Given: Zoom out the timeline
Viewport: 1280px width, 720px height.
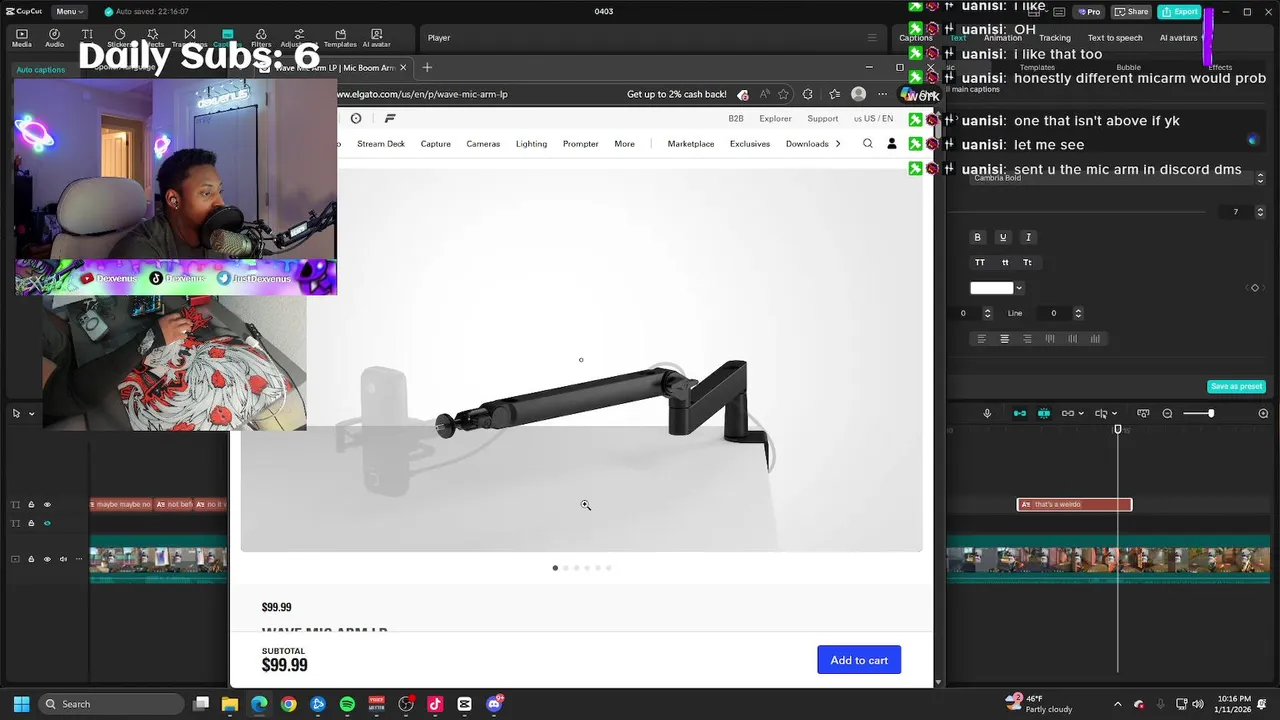Looking at the screenshot, I should click(1167, 413).
